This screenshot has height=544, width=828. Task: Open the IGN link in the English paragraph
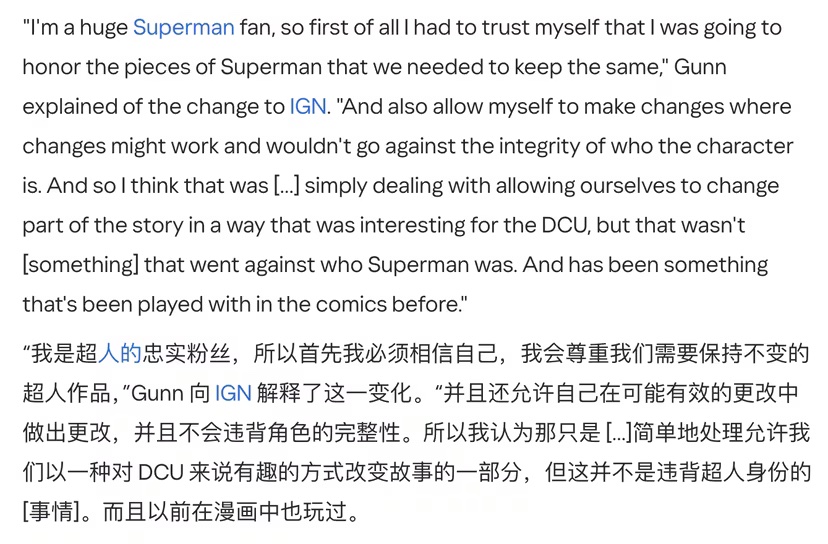tap(308, 107)
